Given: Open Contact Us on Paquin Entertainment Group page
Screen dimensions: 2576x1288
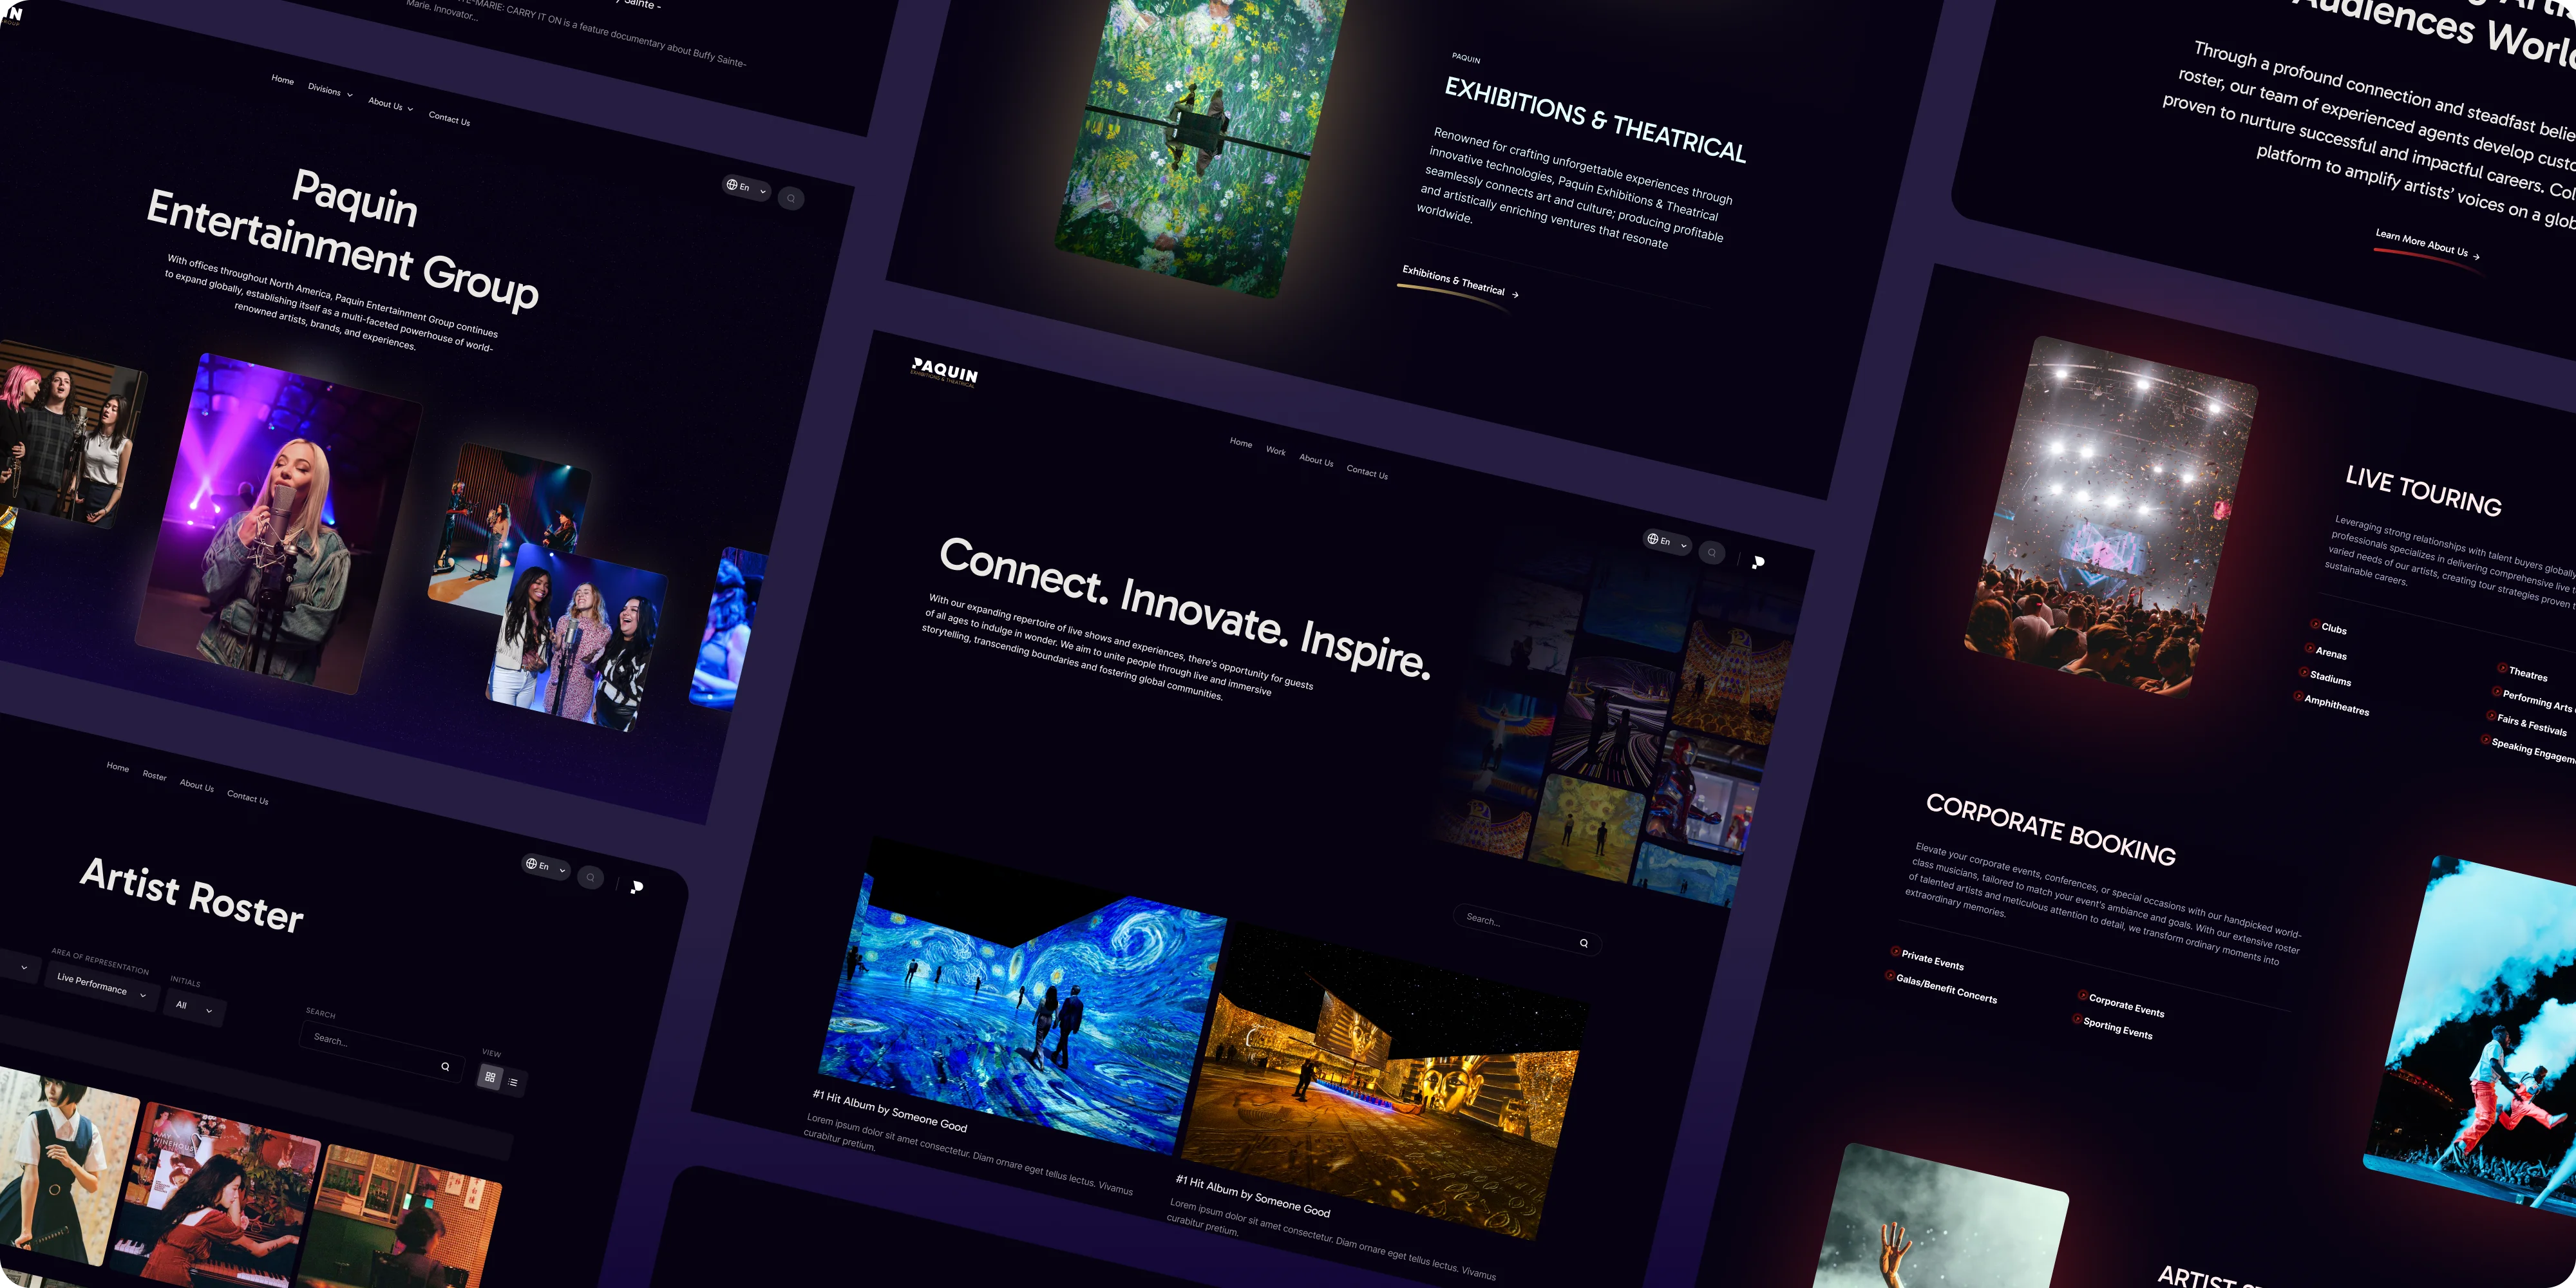Looking at the screenshot, I should click(449, 119).
